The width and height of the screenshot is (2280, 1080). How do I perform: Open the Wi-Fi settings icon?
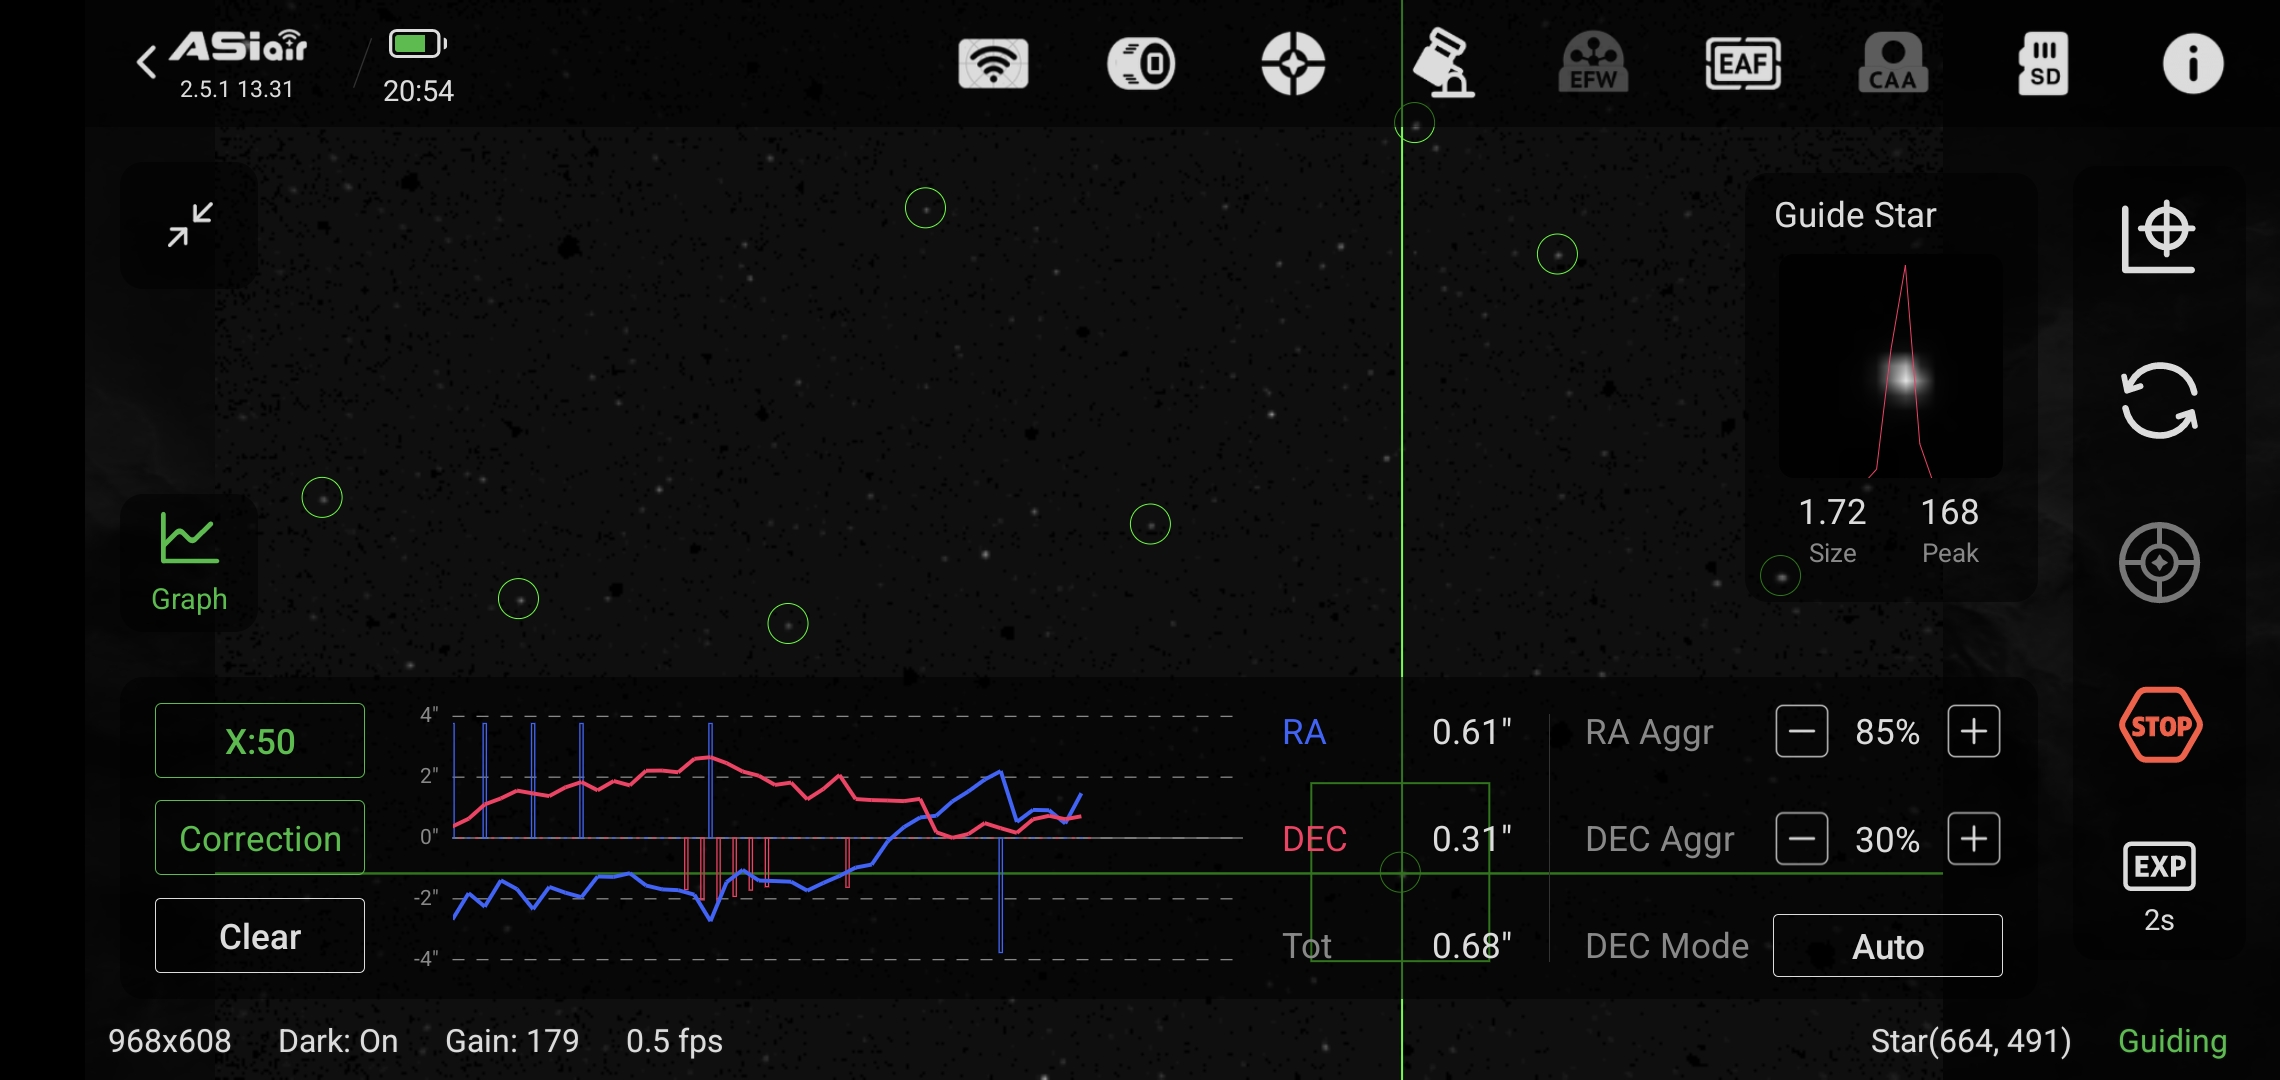click(x=993, y=65)
